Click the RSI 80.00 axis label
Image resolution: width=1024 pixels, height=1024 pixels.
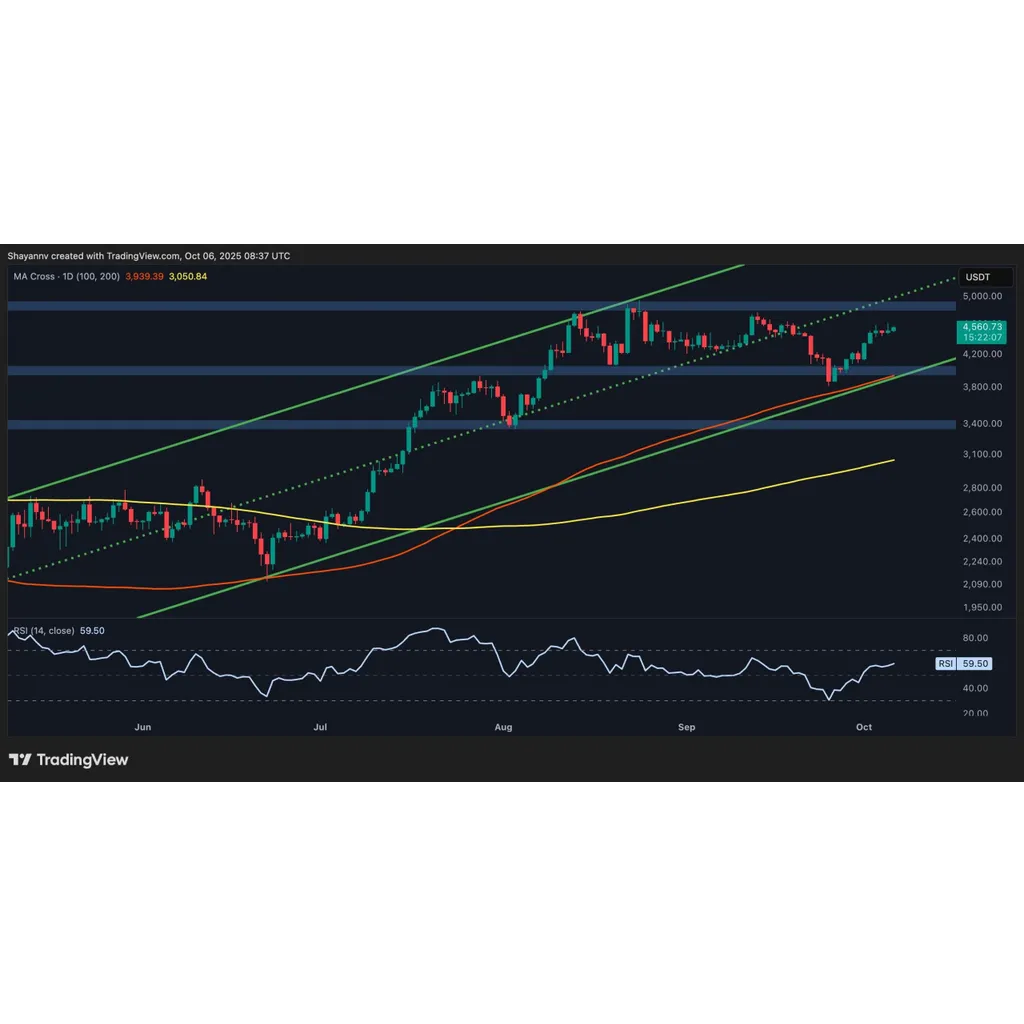pyautogui.click(x=975, y=637)
